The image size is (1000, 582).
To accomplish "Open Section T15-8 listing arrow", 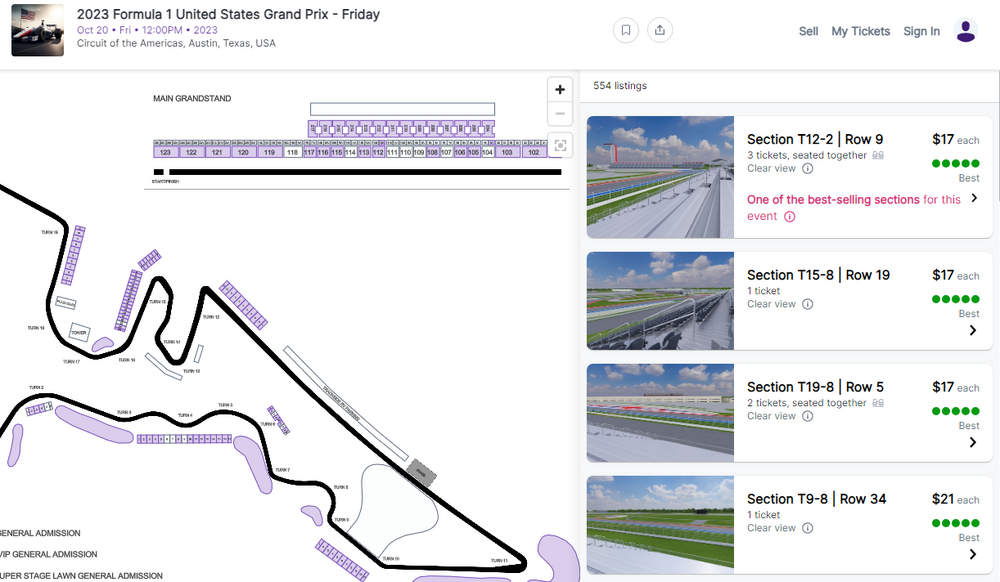I will 973,331.
